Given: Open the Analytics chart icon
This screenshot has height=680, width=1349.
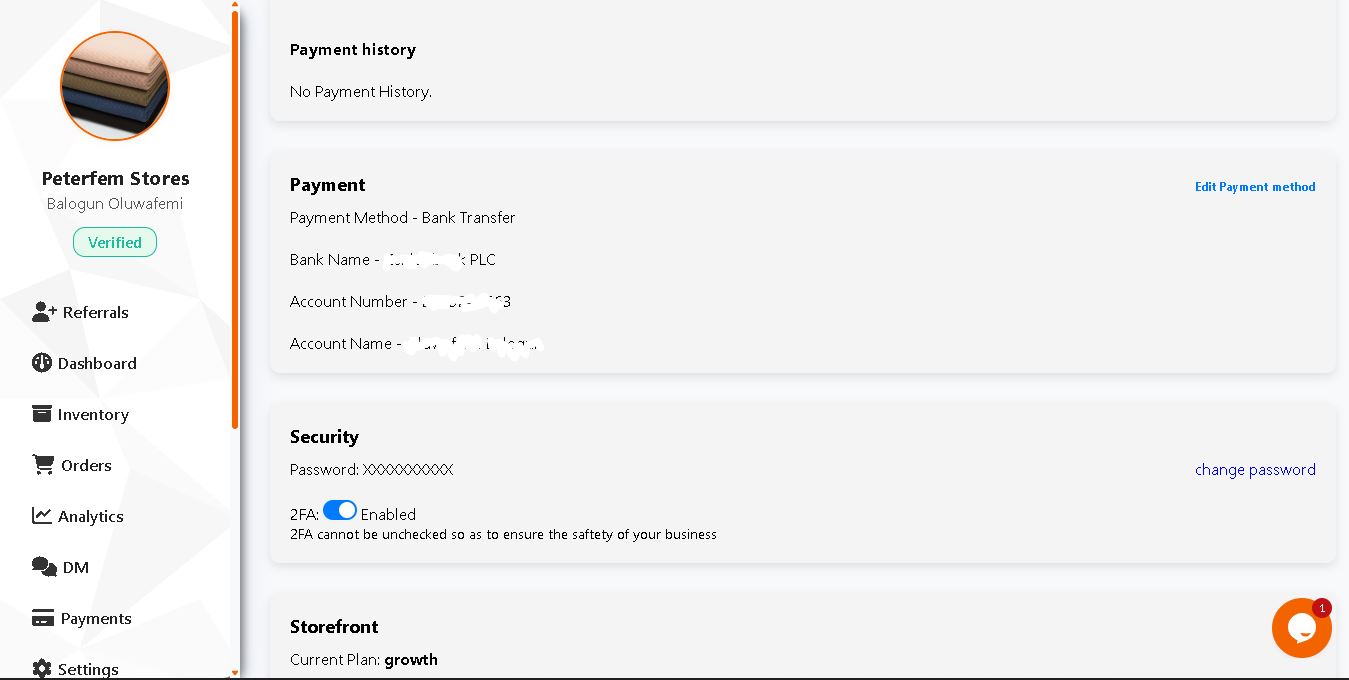Looking at the screenshot, I should point(41,516).
